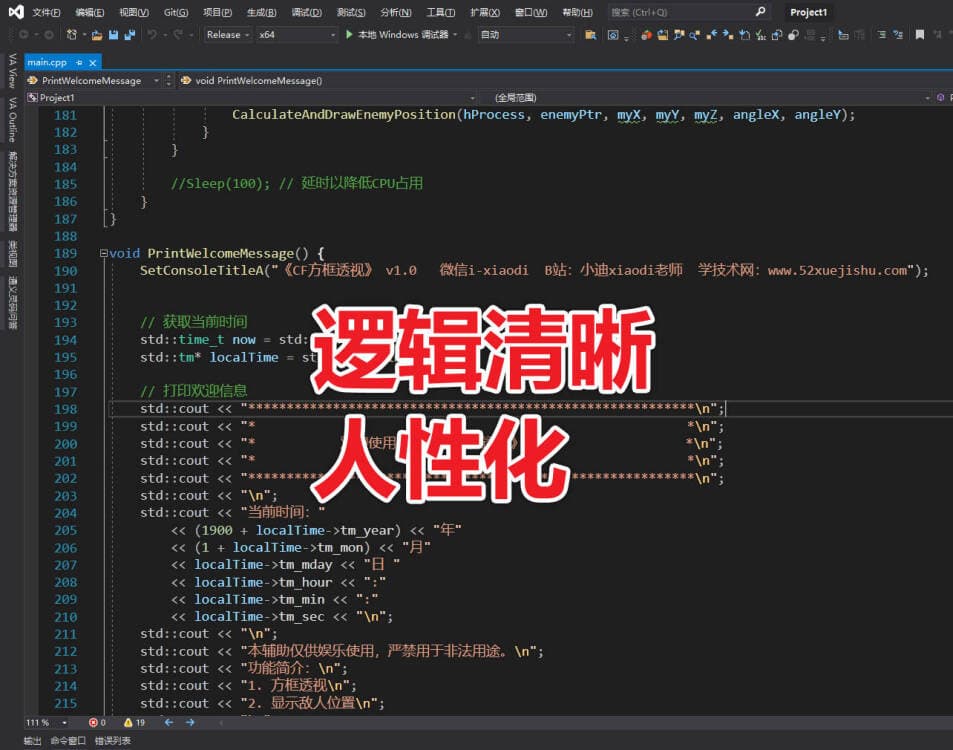Image resolution: width=953 pixels, height=750 pixels.
Task: Switch to the 错误列表 tab
Action: pos(113,741)
